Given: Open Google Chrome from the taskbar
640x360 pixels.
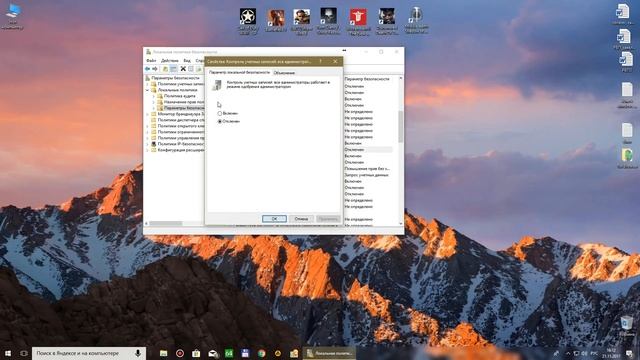Looking at the screenshot, I should click(x=261, y=353).
